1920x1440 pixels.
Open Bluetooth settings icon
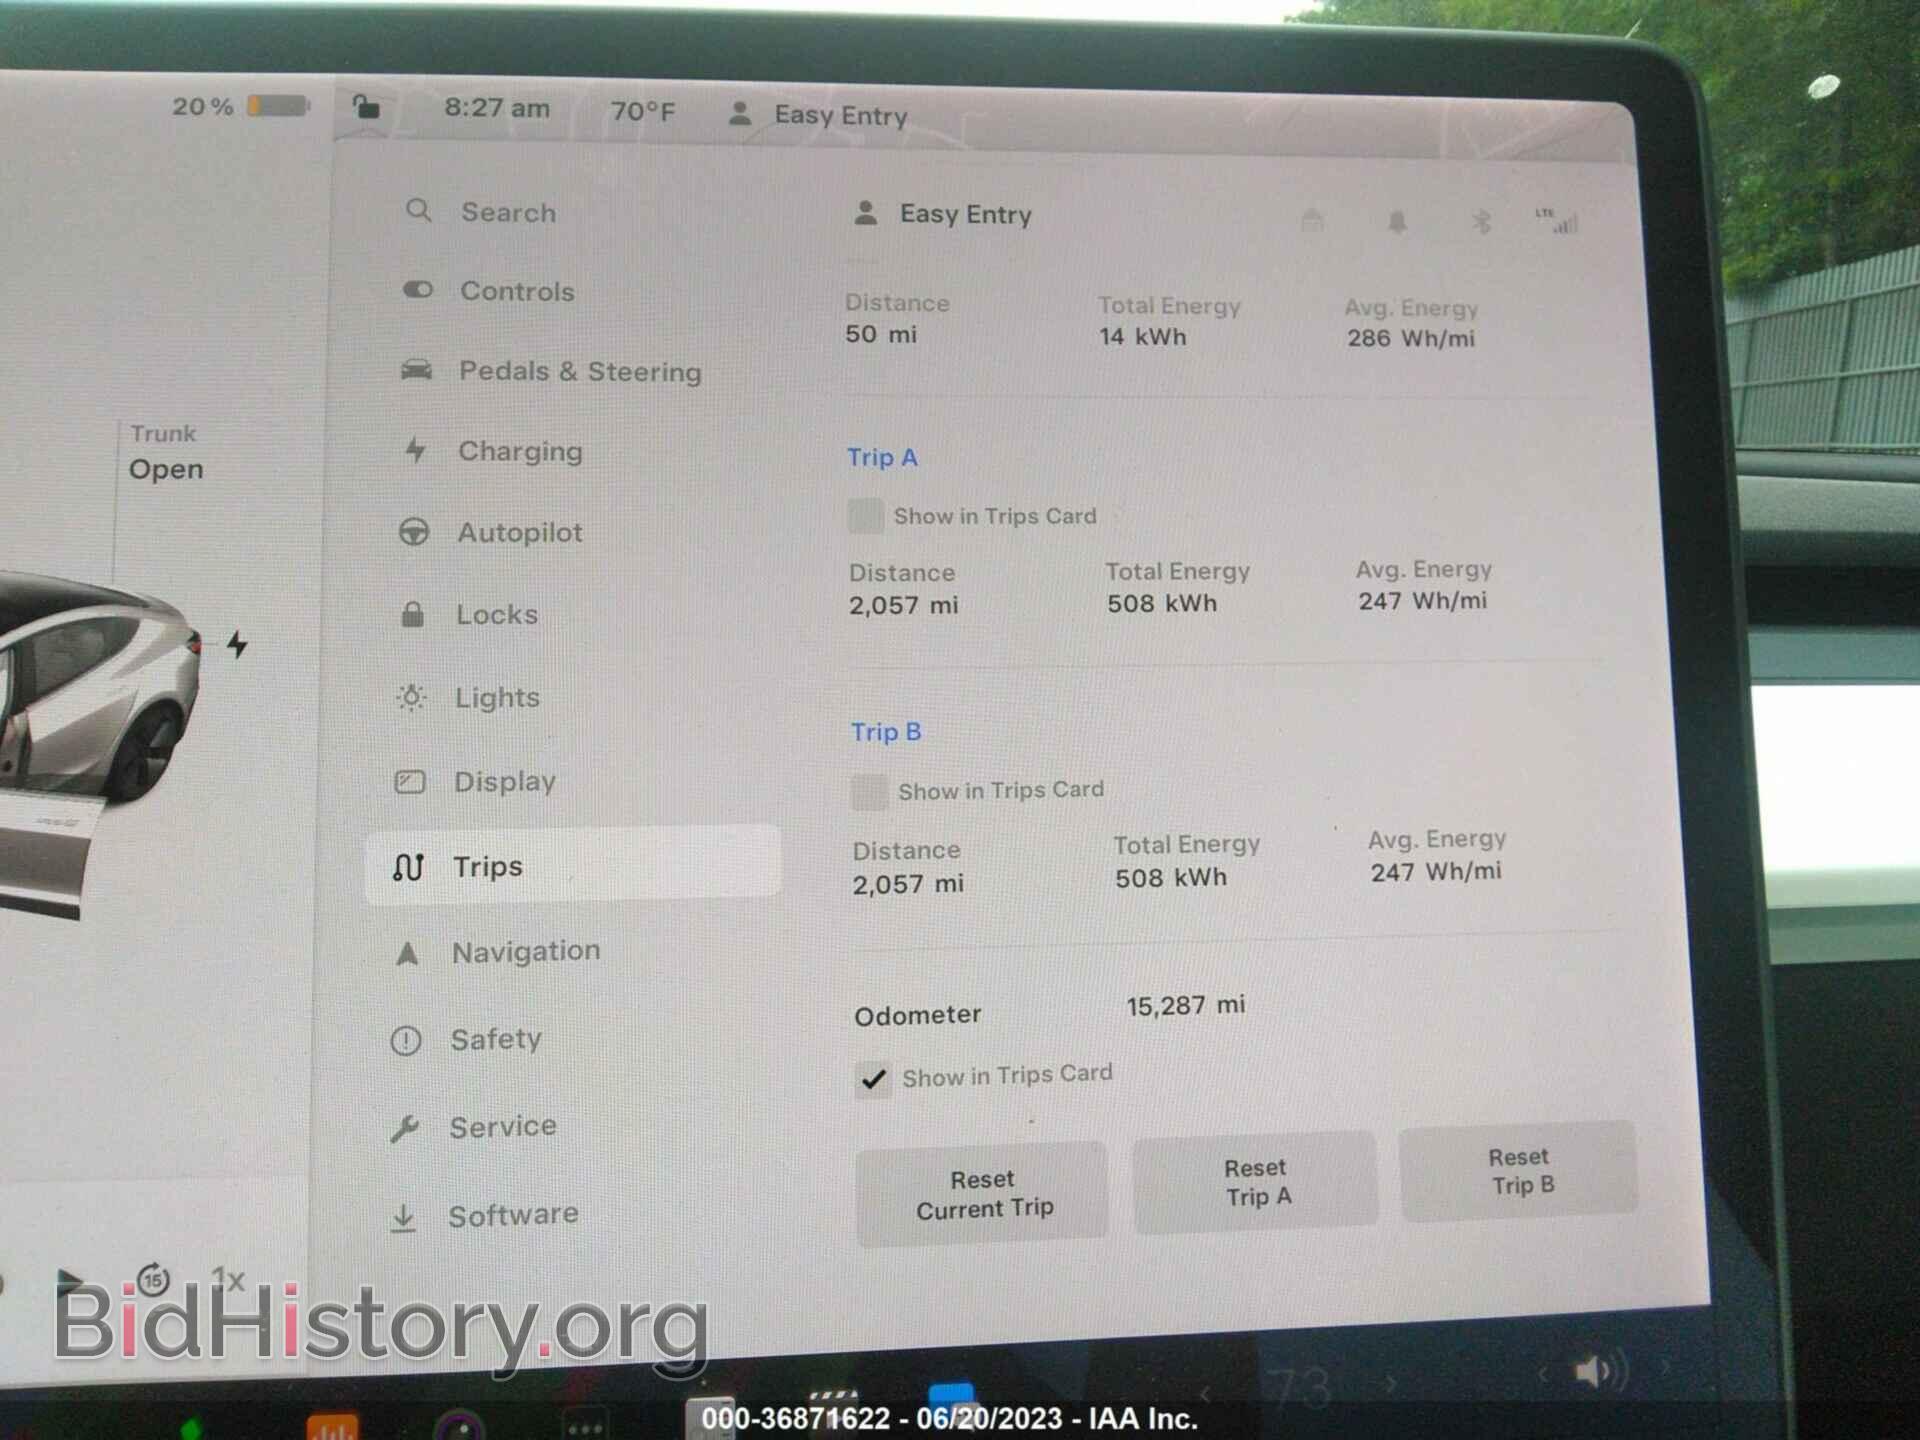click(1481, 221)
